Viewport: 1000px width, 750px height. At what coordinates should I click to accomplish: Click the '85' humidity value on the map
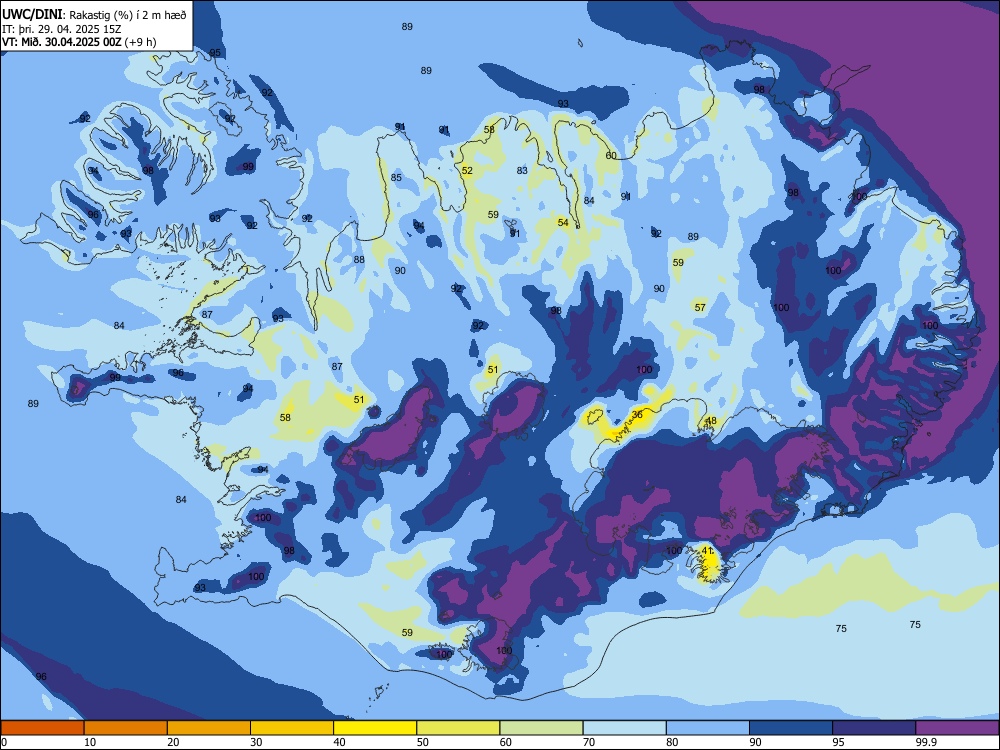[396, 177]
